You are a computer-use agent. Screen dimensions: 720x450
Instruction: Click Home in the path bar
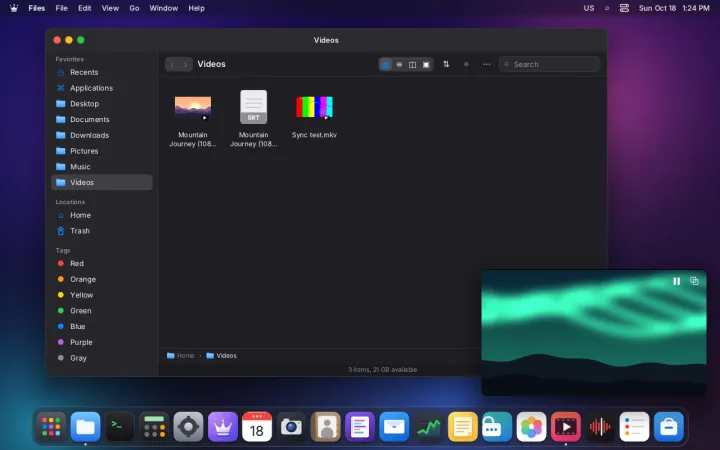(x=180, y=355)
